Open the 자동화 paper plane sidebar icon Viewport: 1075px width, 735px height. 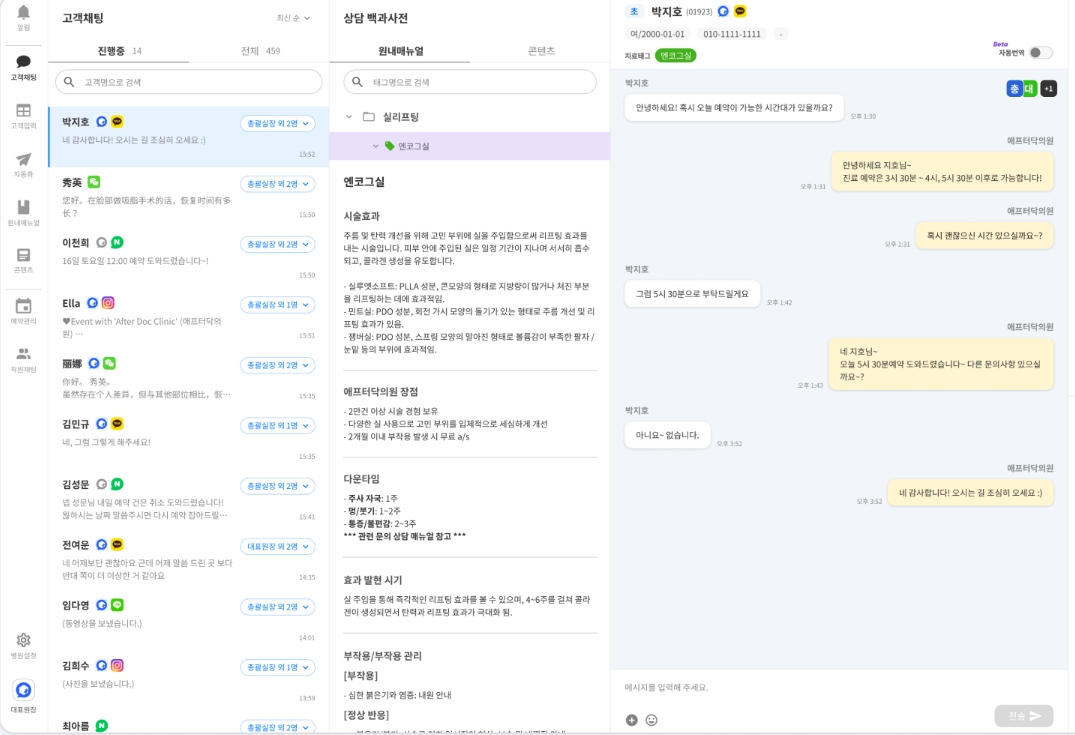(23, 159)
